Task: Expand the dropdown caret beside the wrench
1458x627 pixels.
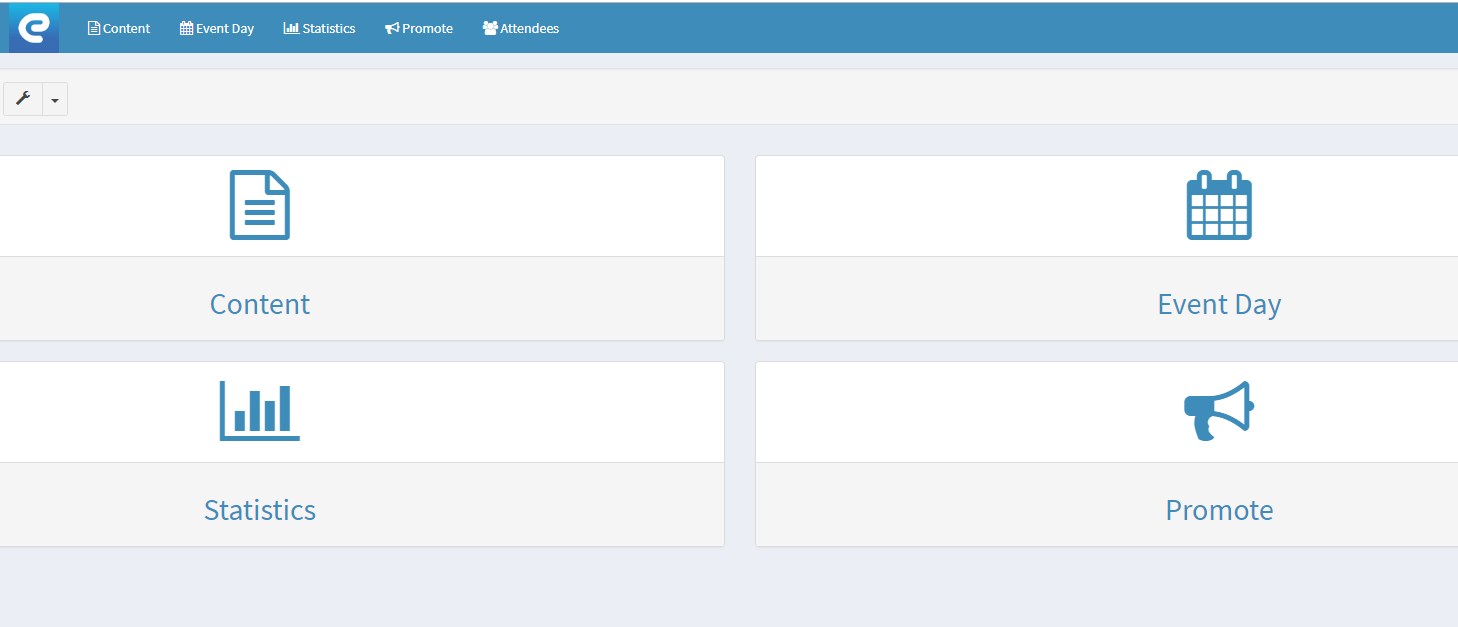Action: pos(55,99)
